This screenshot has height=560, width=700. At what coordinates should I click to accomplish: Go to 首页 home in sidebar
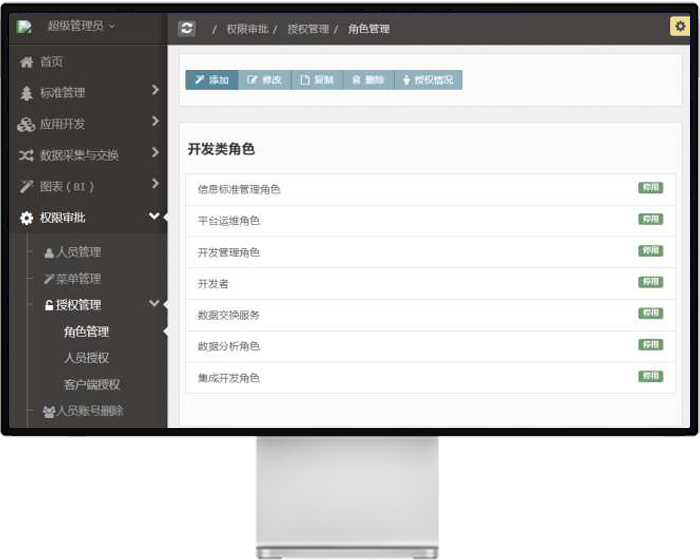pos(51,62)
